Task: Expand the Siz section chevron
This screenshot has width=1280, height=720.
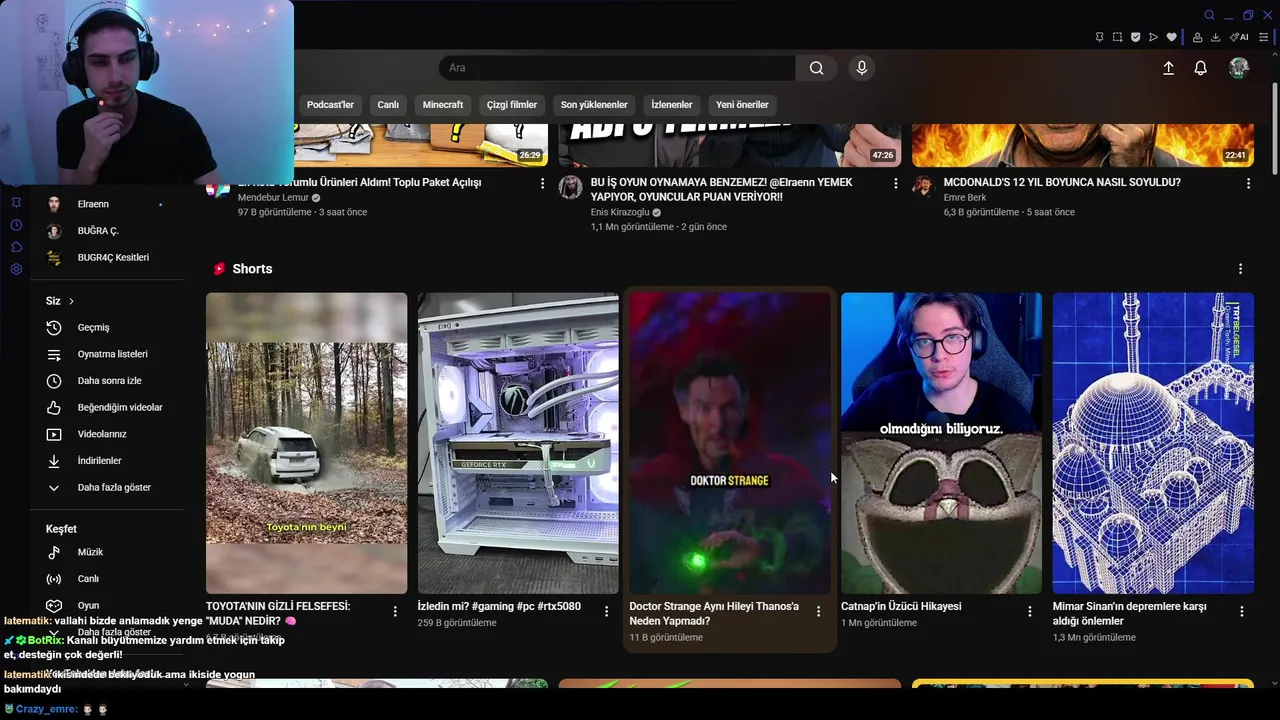Action: 71,301
